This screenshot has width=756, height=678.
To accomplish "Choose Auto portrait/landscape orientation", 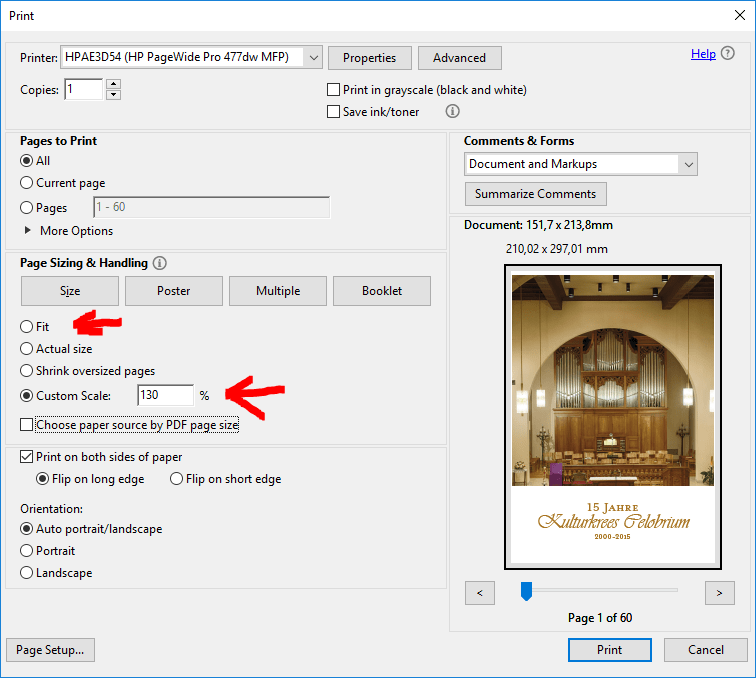I will [27, 529].
